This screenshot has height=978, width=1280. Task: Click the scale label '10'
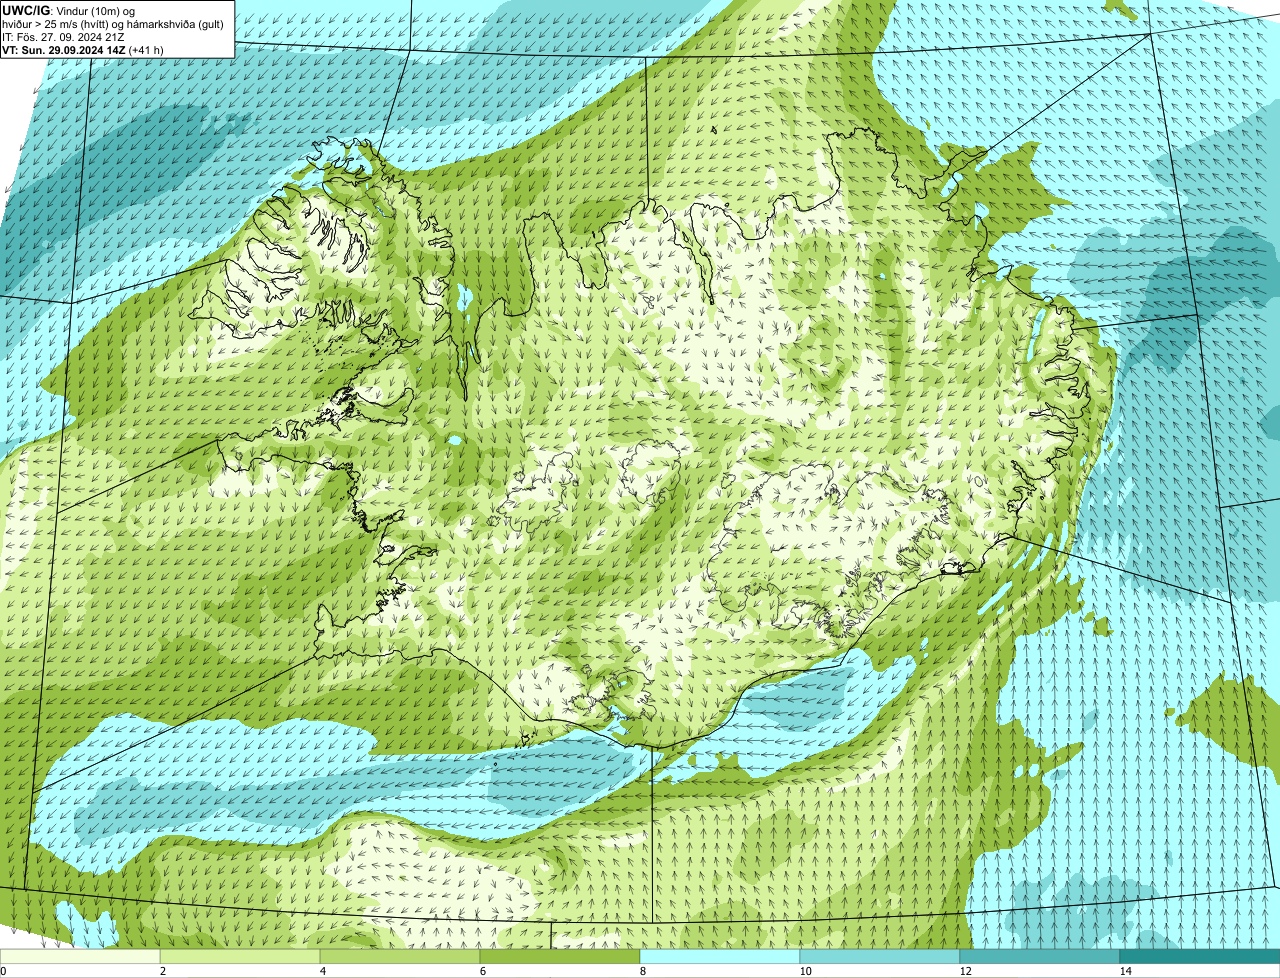pos(805,971)
